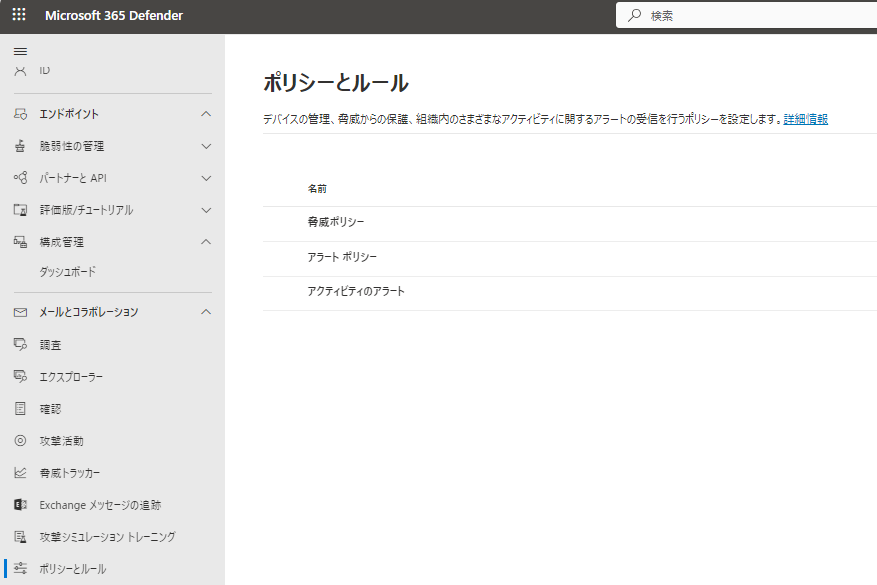The height and width of the screenshot is (585, 877).
Task: Click the 評価版/チュートリアル label
Action: 86,210
